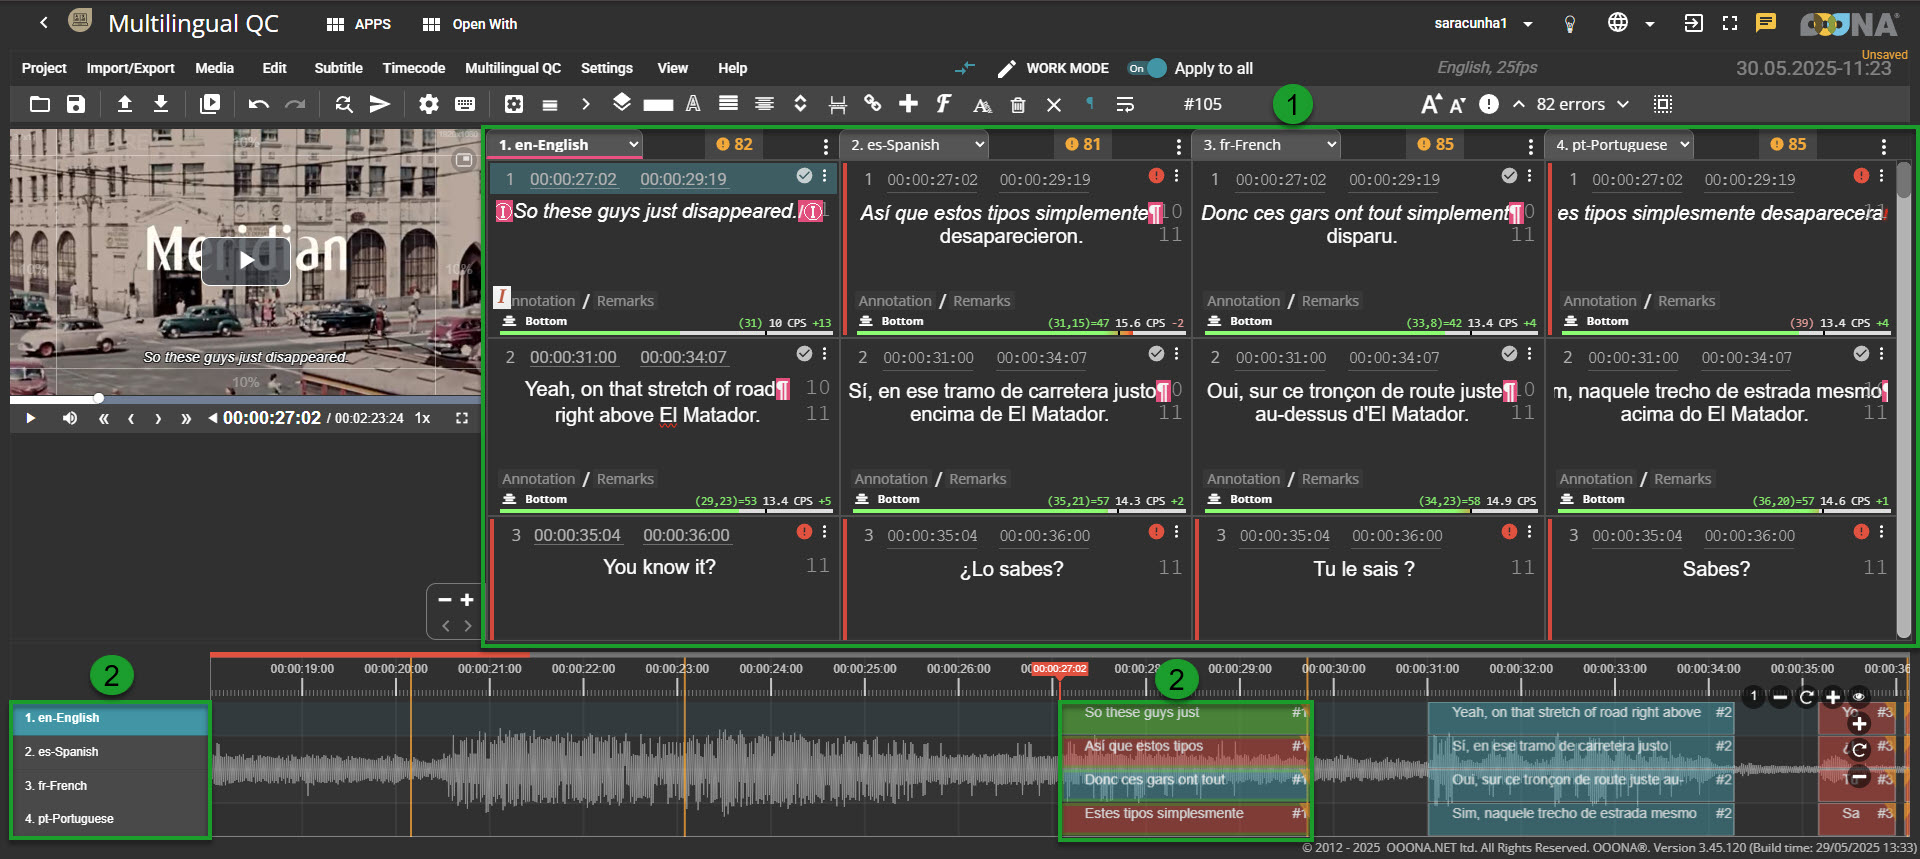The width and height of the screenshot is (1920, 859).
Task: Click the trash delete subtitle icon
Action: click(1018, 105)
